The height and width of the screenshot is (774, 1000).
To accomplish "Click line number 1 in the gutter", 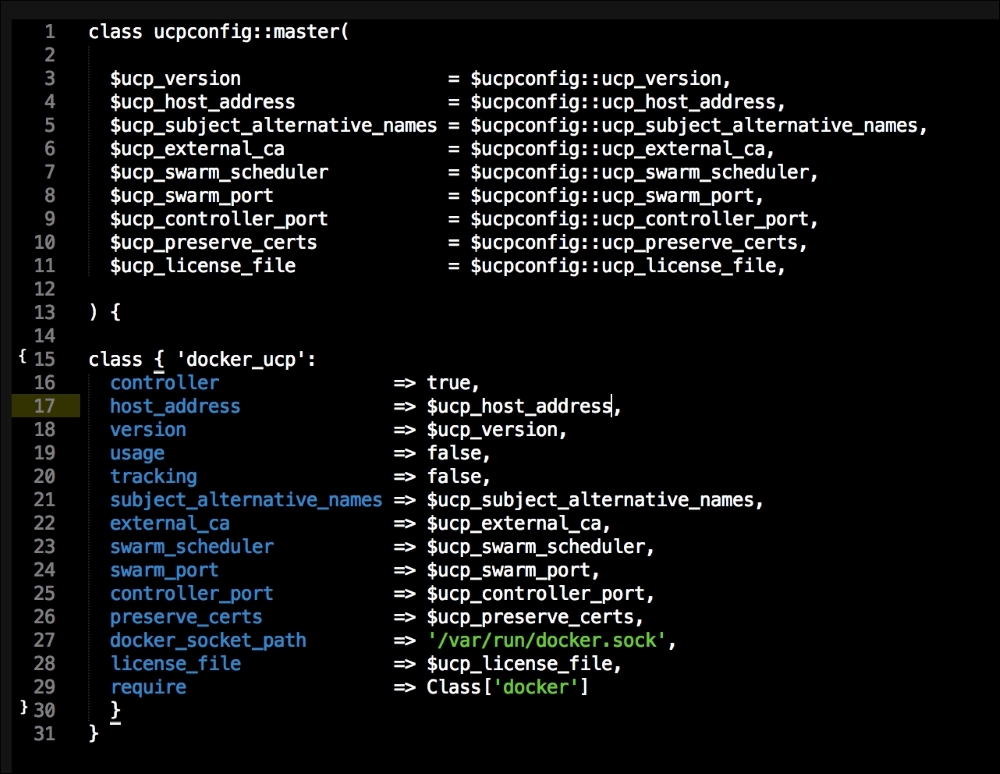I will (50, 31).
